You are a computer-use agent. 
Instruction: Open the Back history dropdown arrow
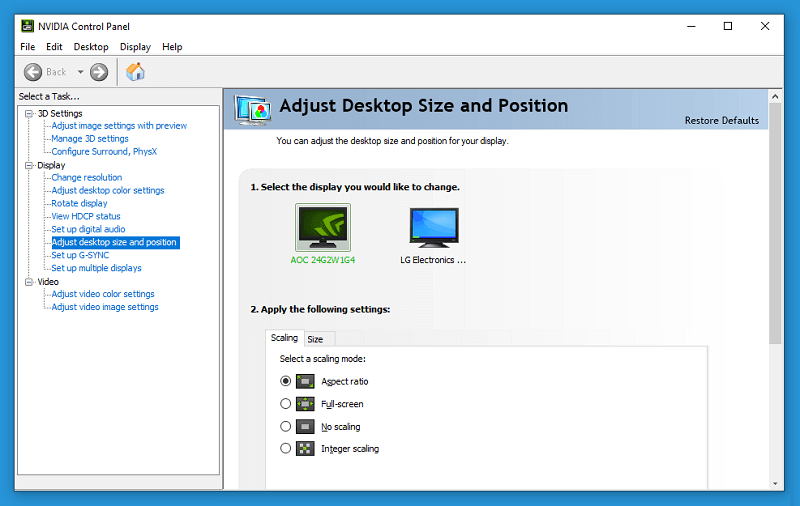click(x=81, y=72)
